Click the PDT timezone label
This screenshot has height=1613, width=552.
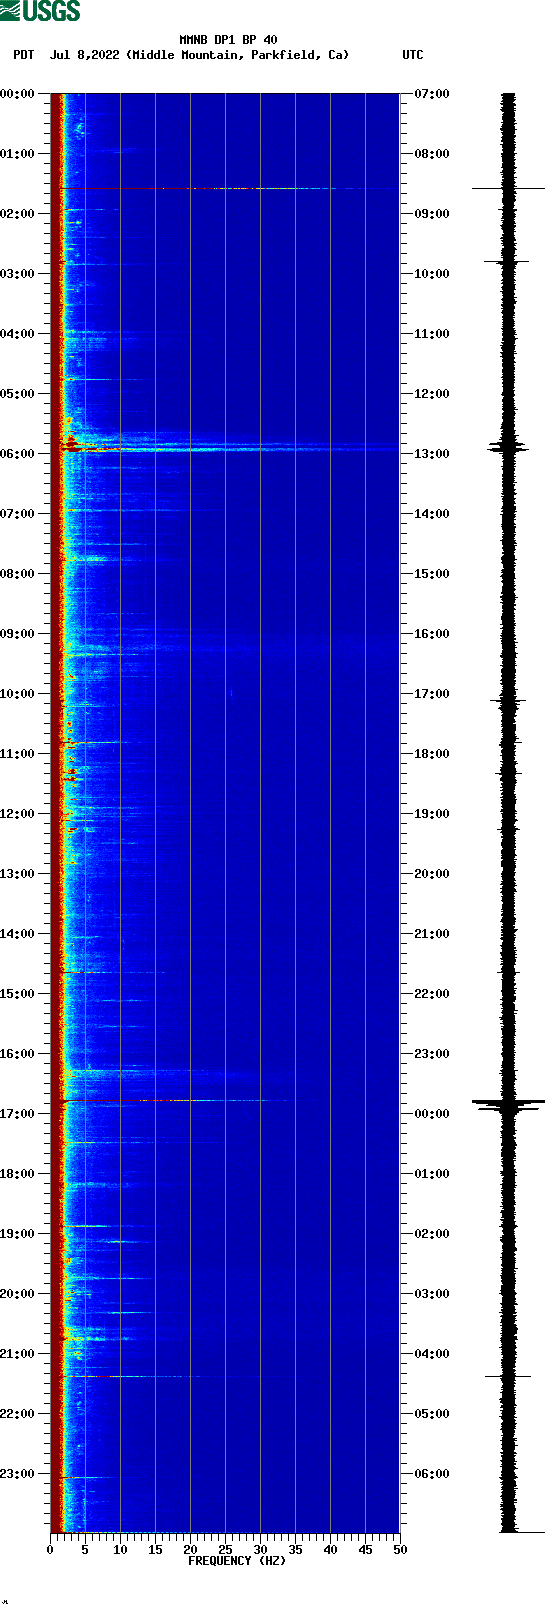[24, 55]
